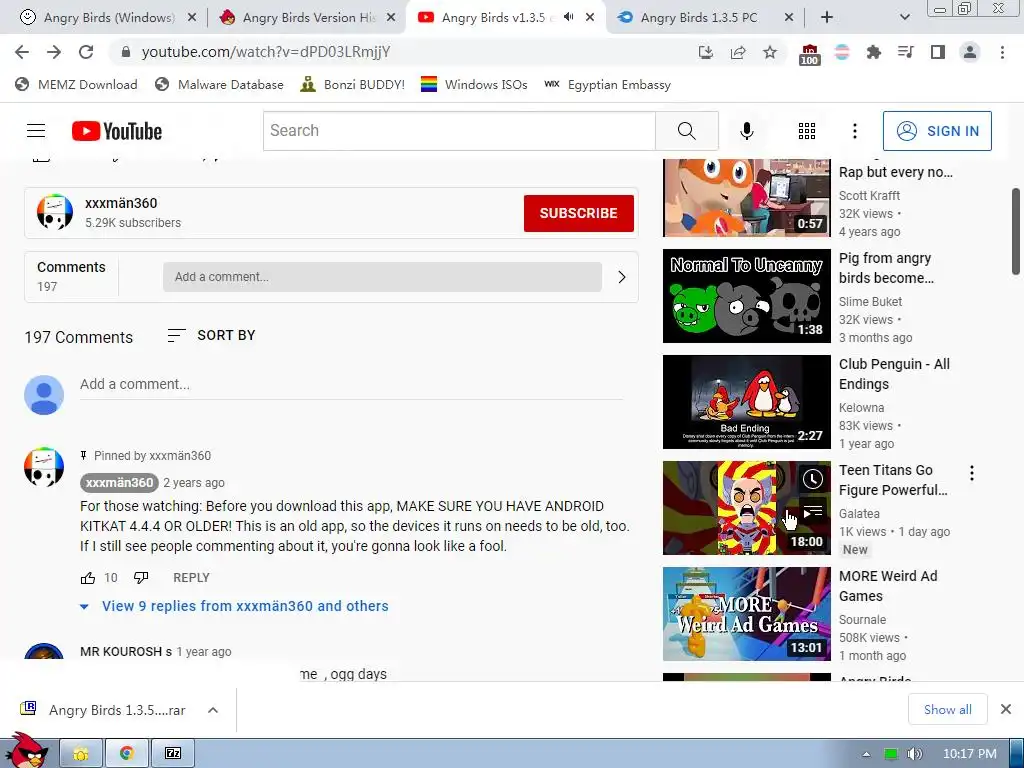
Task: Go forward with browser forward arrow
Action: [x=54, y=52]
